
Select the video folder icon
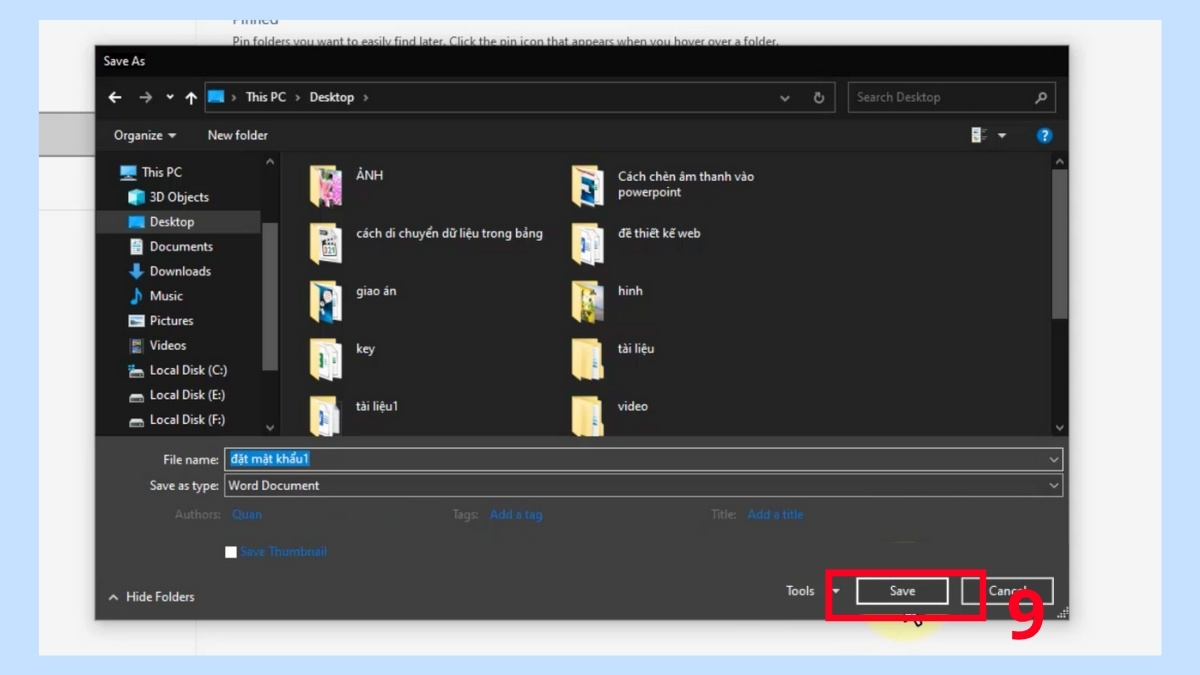[x=587, y=415]
